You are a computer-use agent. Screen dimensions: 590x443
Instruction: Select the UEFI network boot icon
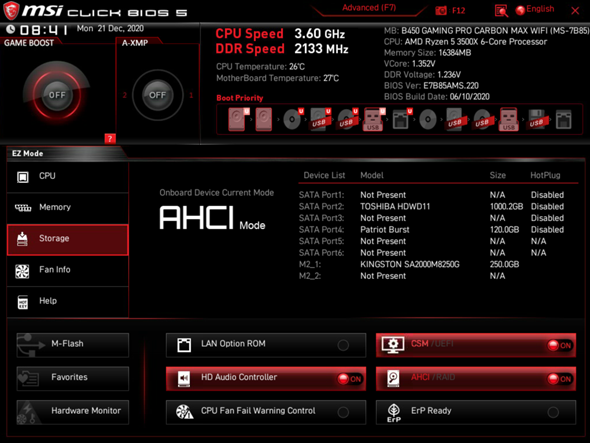point(402,119)
